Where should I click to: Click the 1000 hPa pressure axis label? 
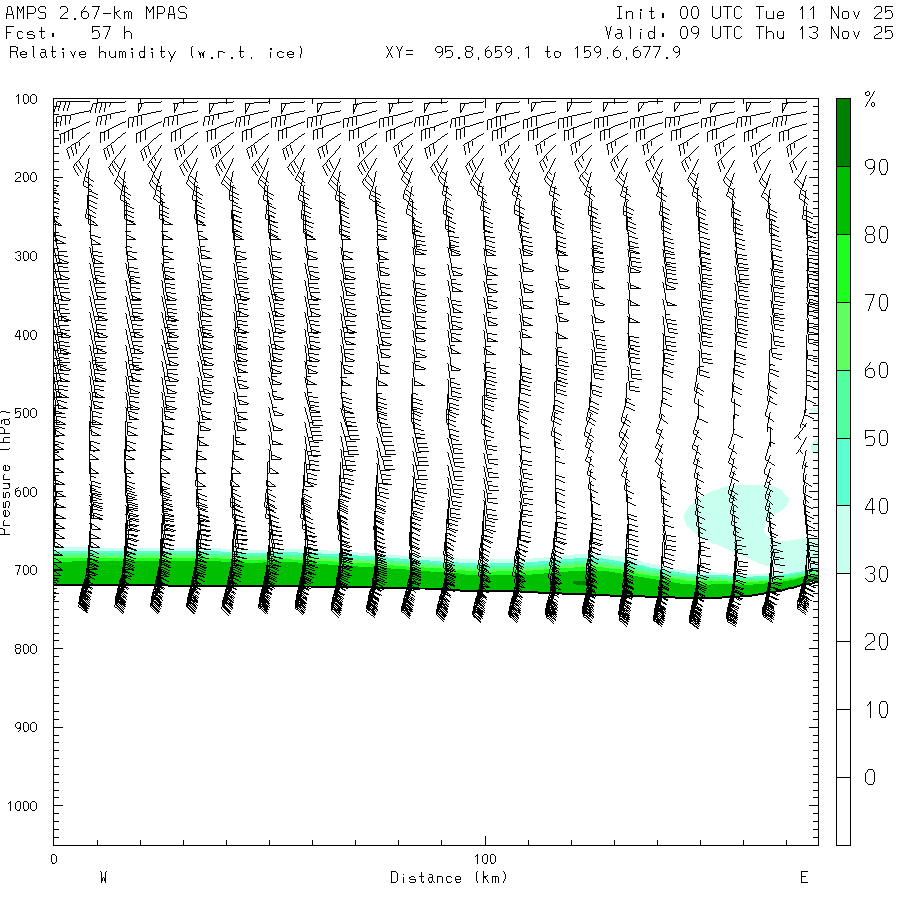click(x=22, y=806)
